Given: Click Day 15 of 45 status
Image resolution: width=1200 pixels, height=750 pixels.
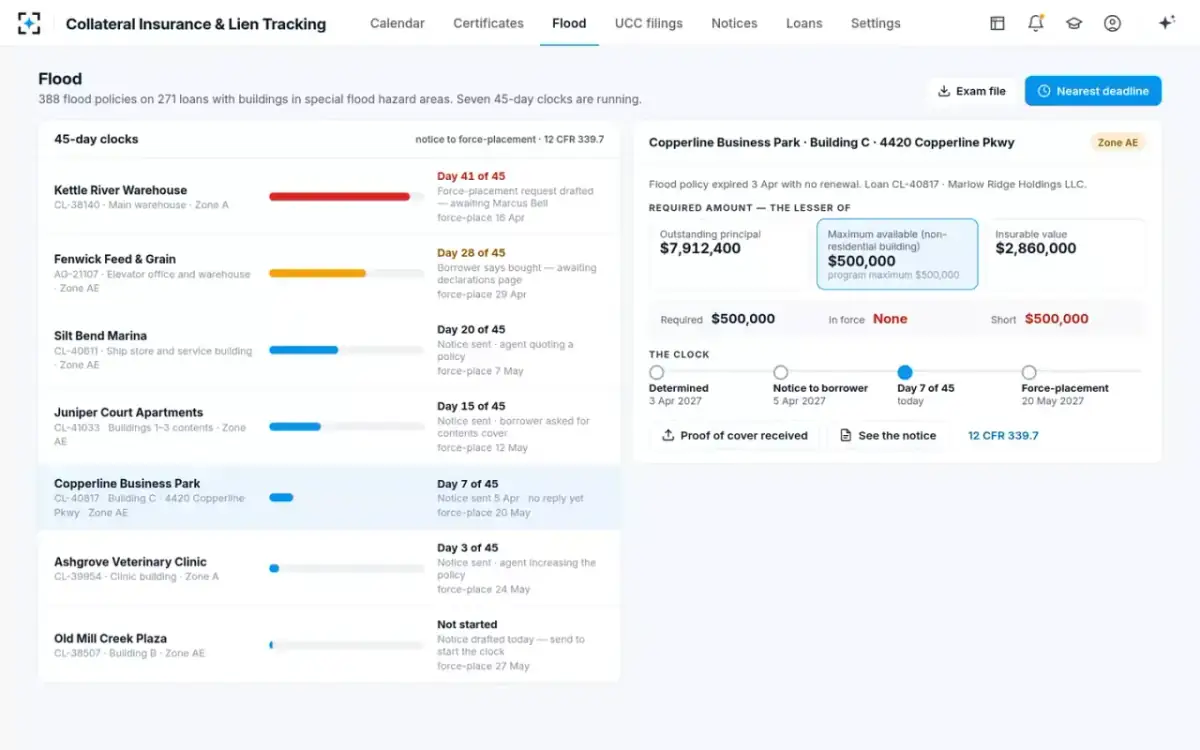Looking at the screenshot, I should click(x=471, y=406).
